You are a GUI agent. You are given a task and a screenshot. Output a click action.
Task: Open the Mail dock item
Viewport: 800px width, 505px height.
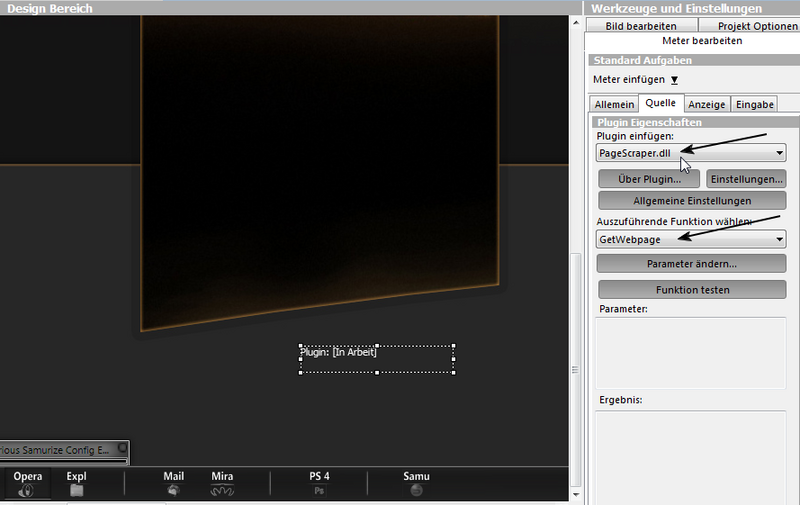173,483
